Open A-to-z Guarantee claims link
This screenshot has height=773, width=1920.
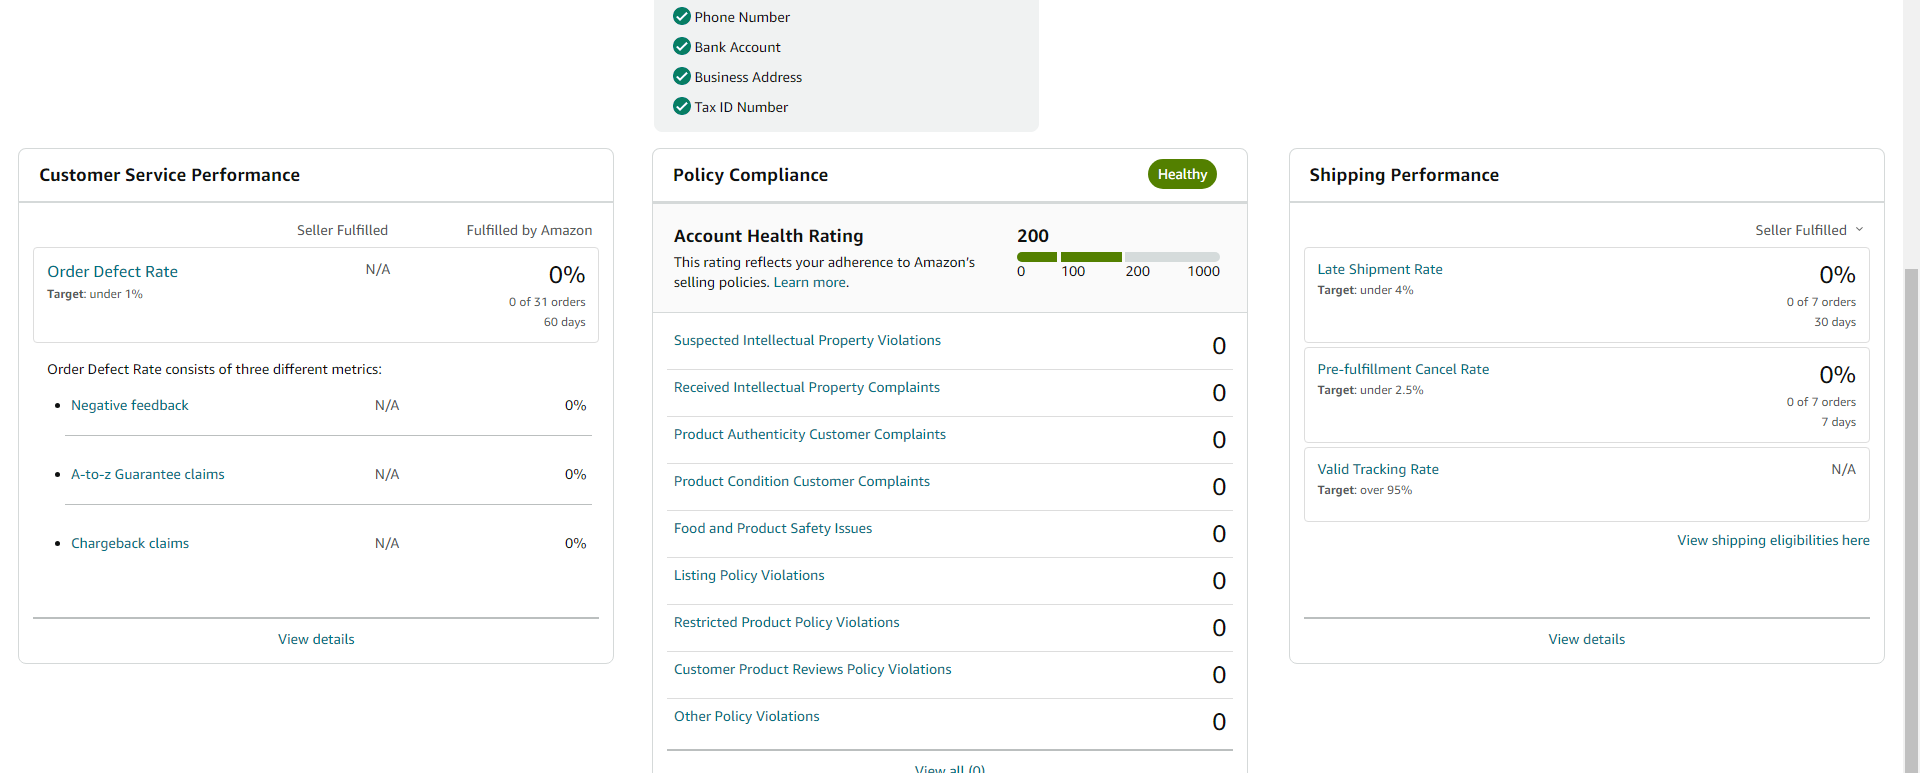point(148,474)
